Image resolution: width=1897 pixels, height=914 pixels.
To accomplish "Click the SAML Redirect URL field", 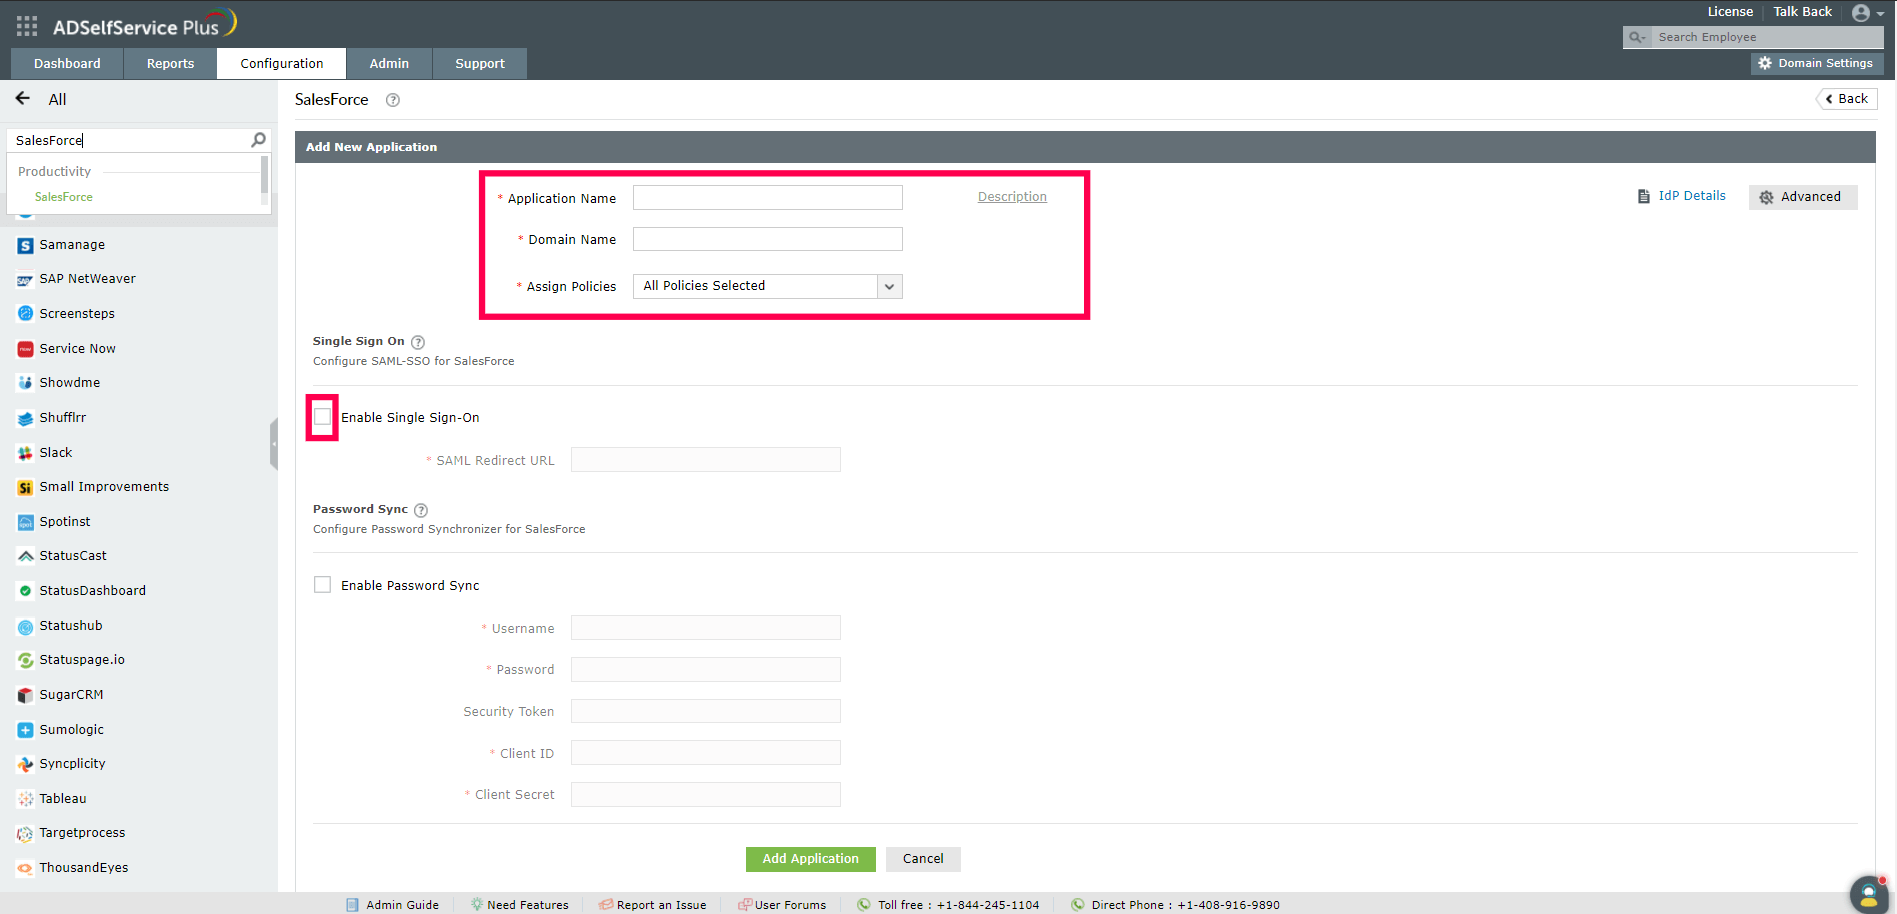I will (x=706, y=460).
